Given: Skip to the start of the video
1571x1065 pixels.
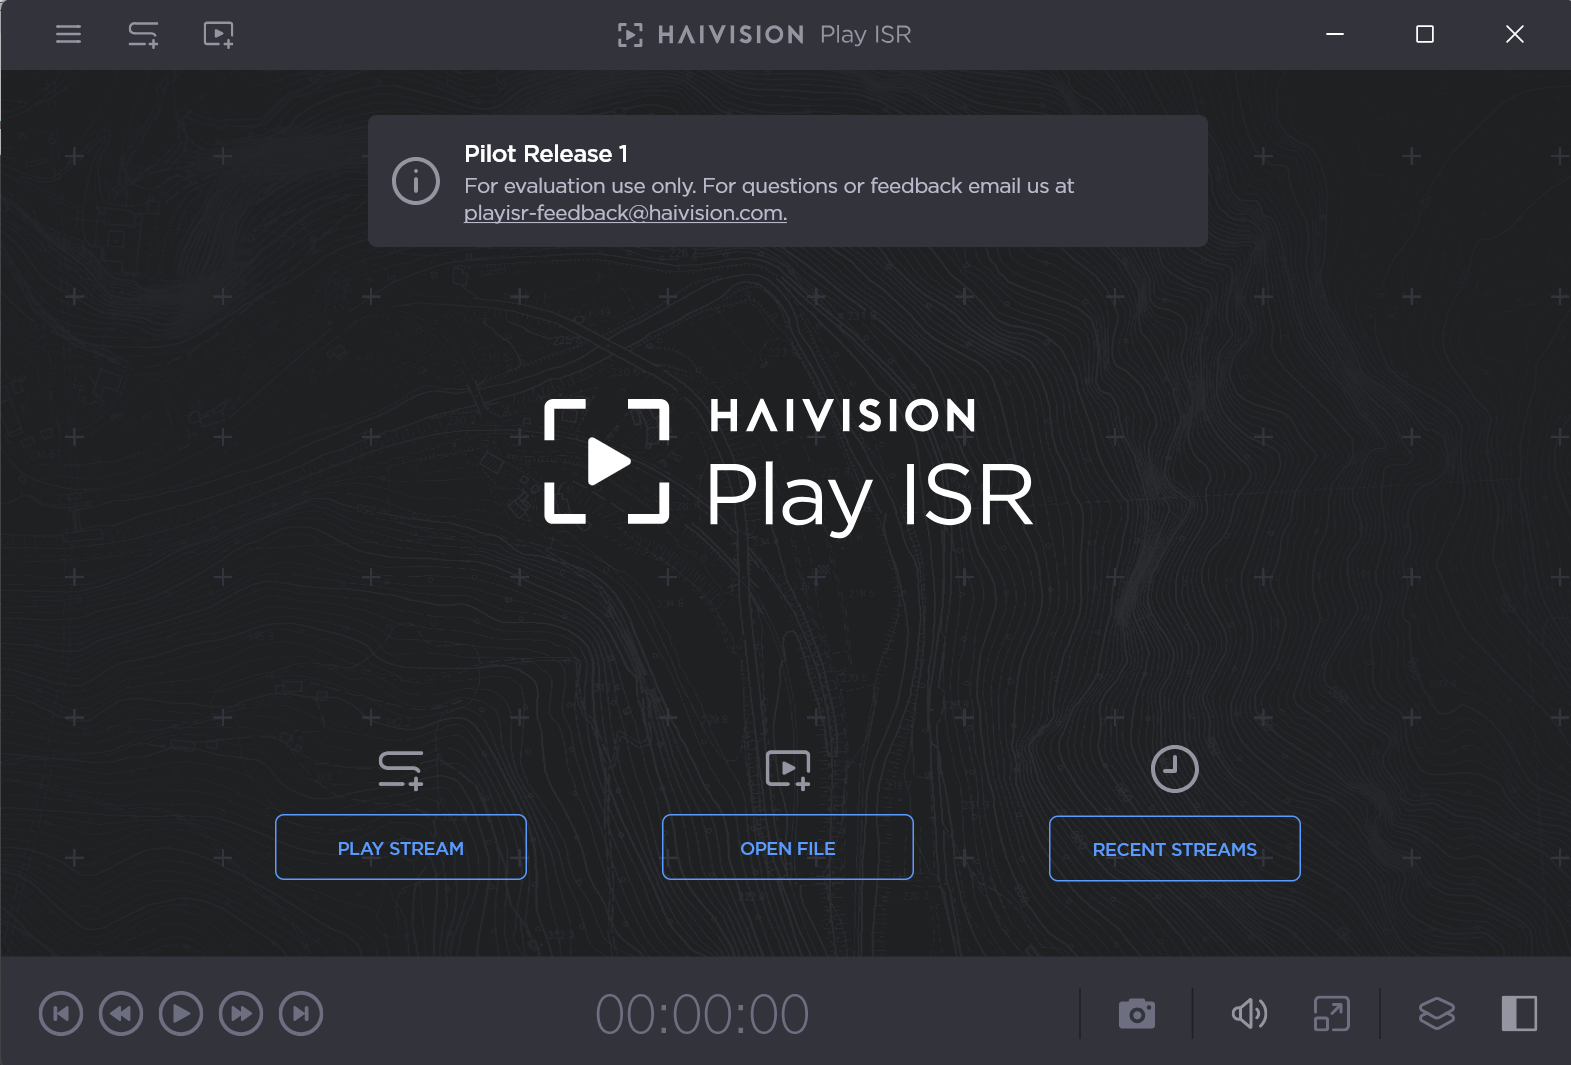Looking at the screenshot, I should tap(61, 1014).
